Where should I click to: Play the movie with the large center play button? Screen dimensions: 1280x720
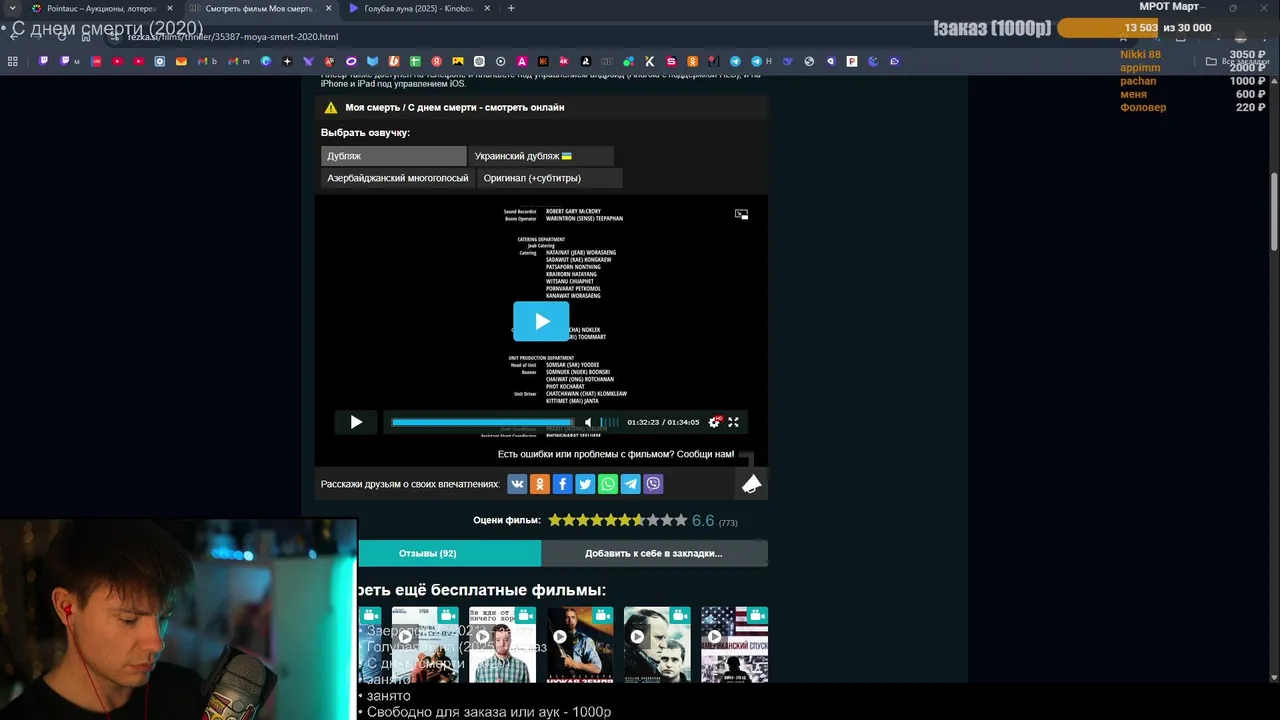[x=541, y=321]
